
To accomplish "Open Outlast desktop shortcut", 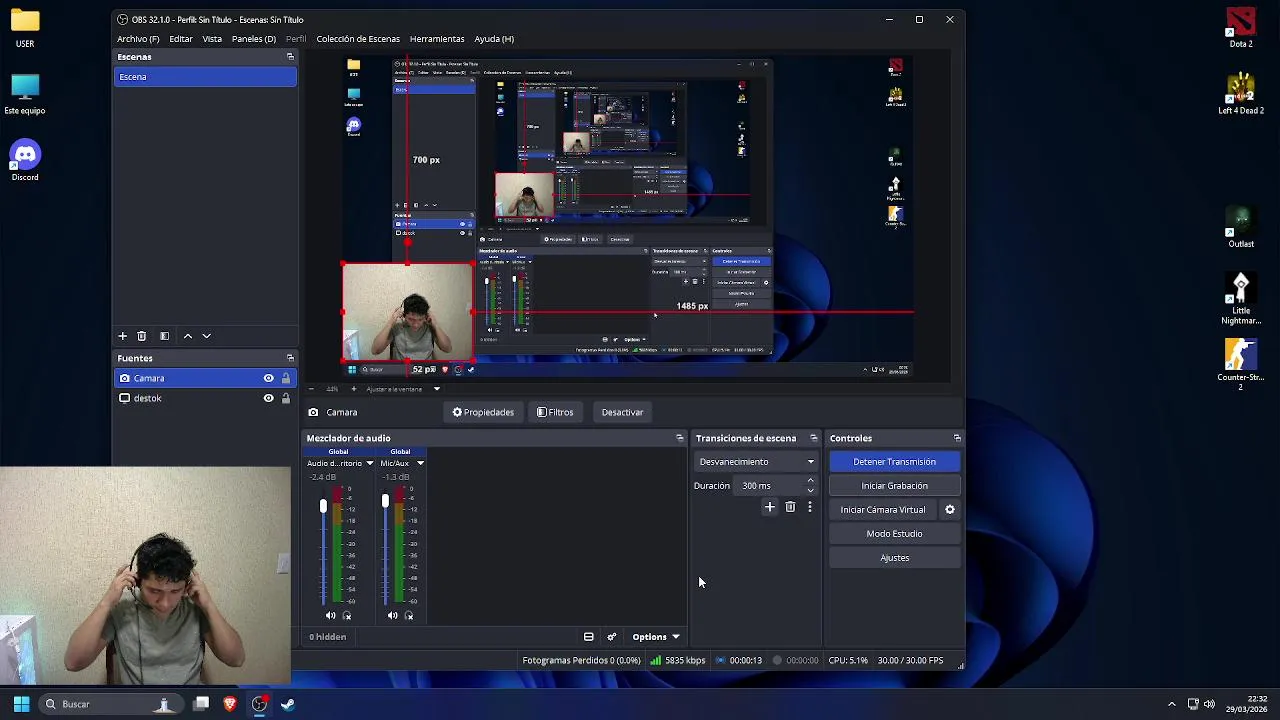I will [1241, 227].
